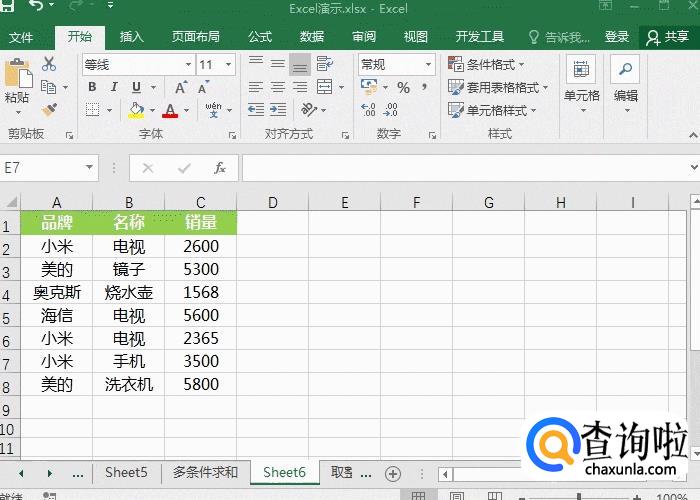Click the wén phonetic guide icon
This screenshot has height=500, width=700.
coord(213,109)
